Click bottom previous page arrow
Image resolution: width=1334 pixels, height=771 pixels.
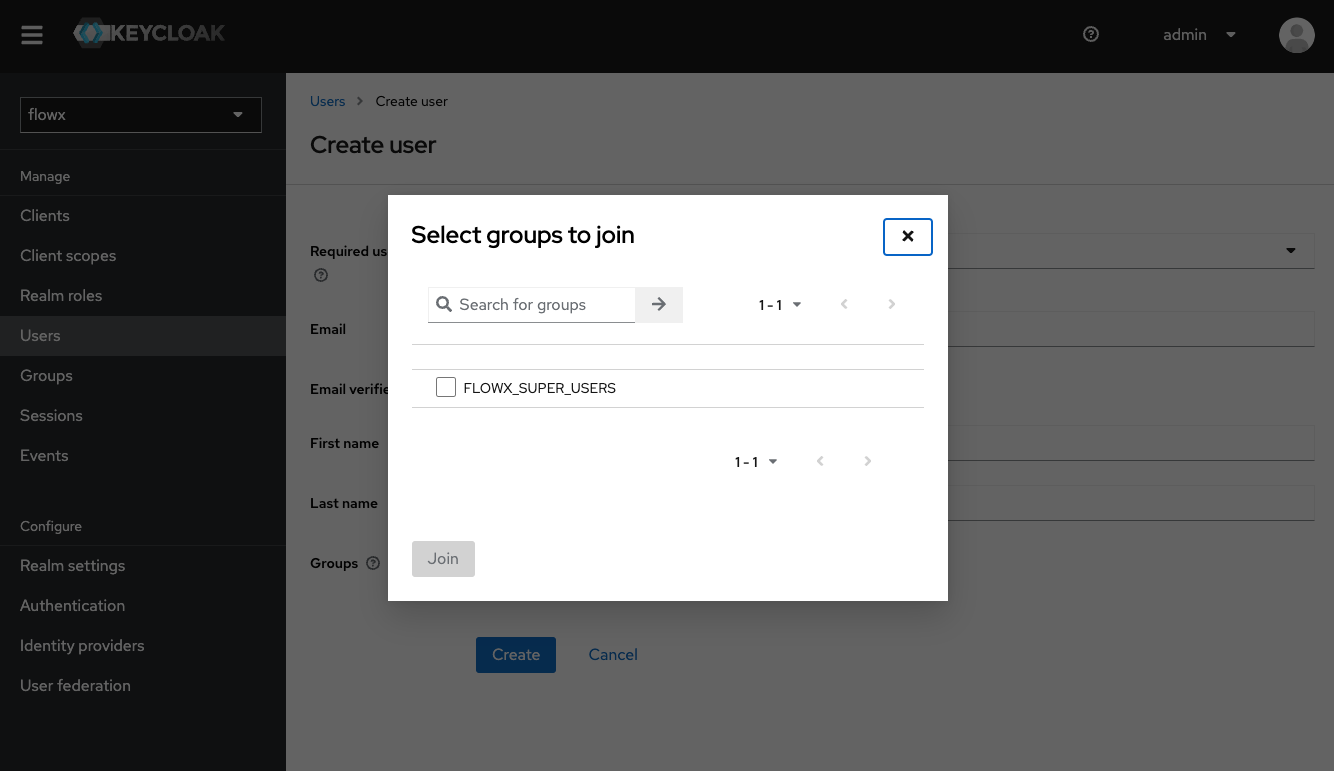tap(820, 461)
